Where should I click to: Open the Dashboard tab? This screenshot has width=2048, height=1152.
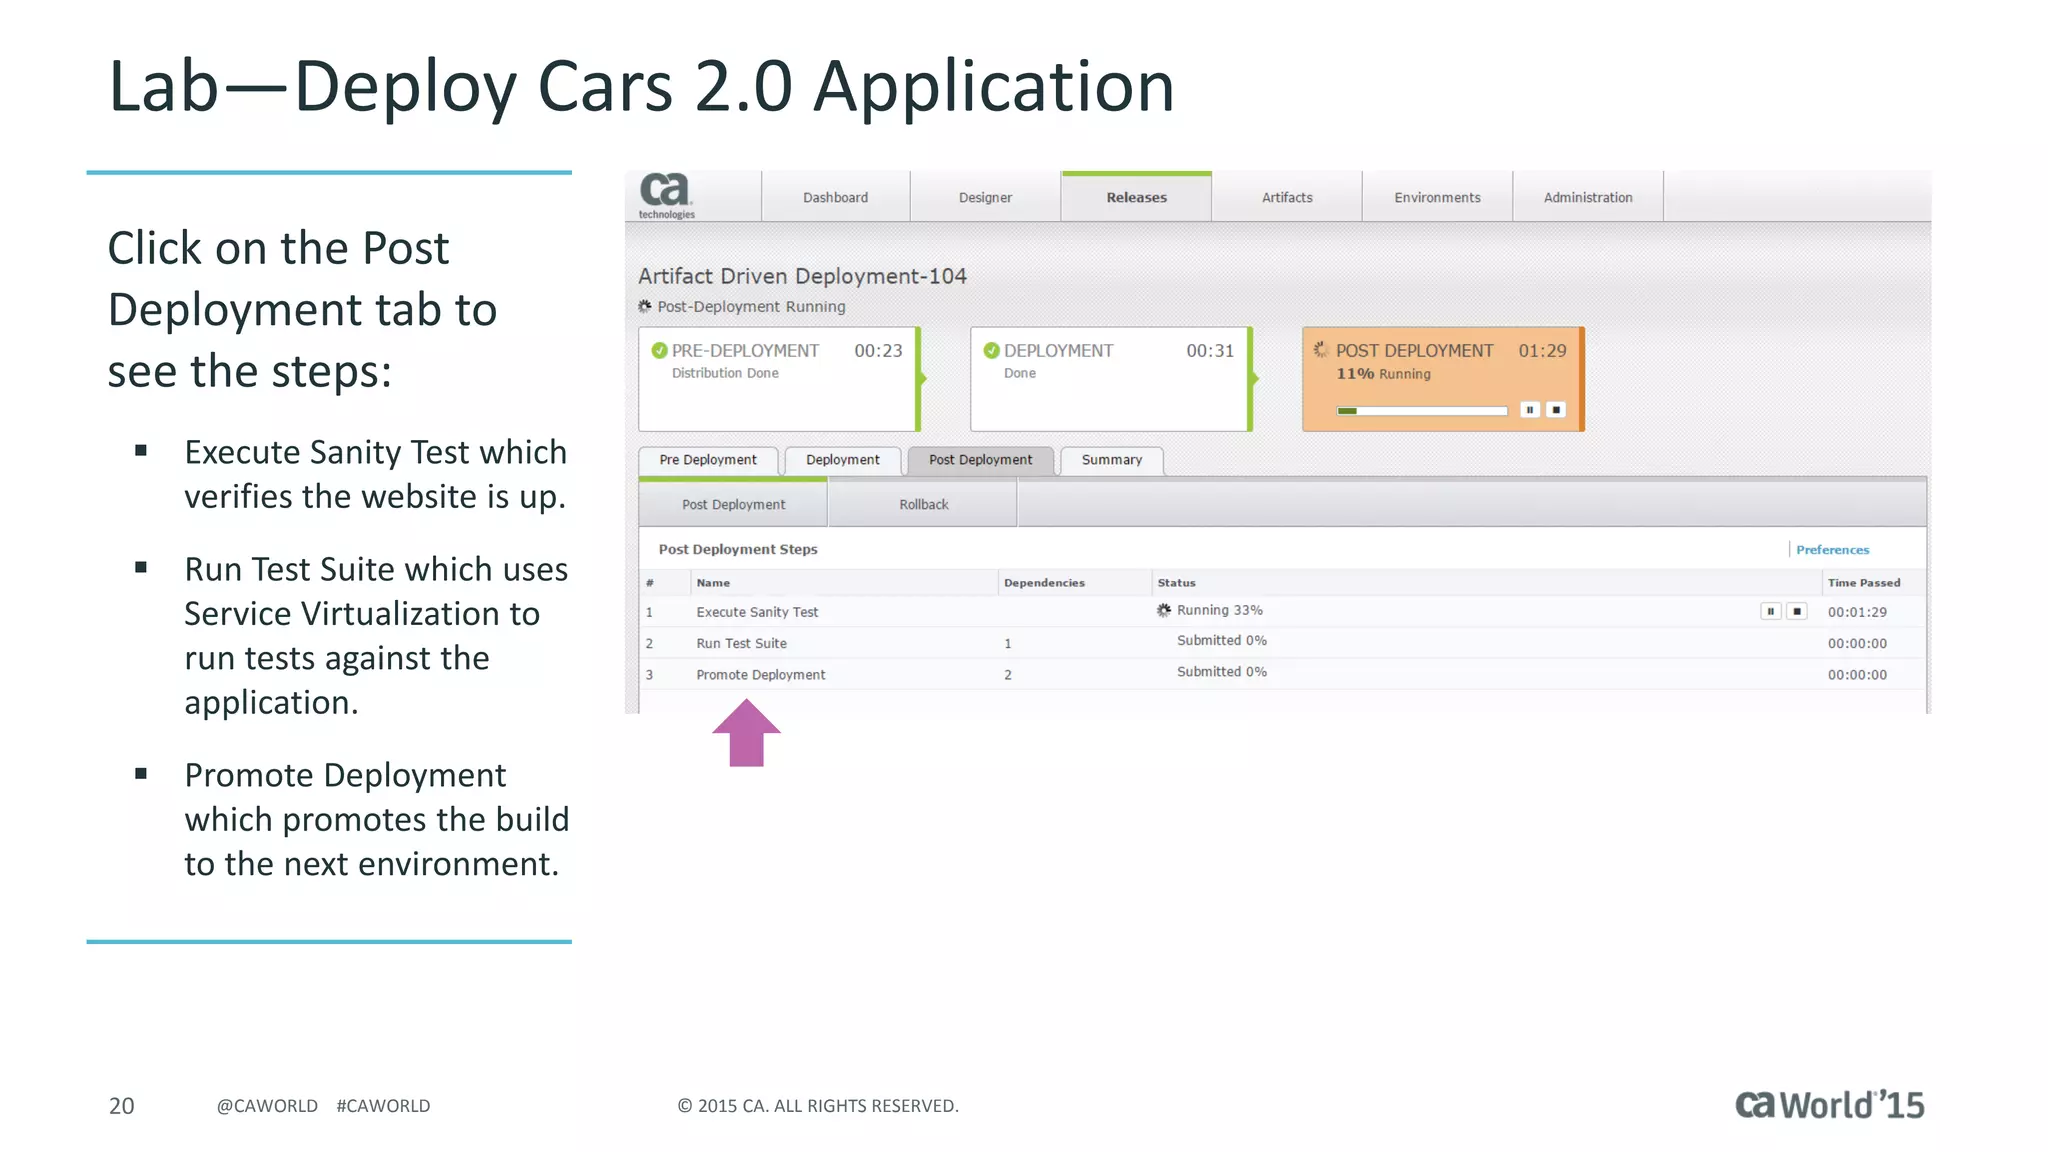pyautogui.click(x=835, y=197)
